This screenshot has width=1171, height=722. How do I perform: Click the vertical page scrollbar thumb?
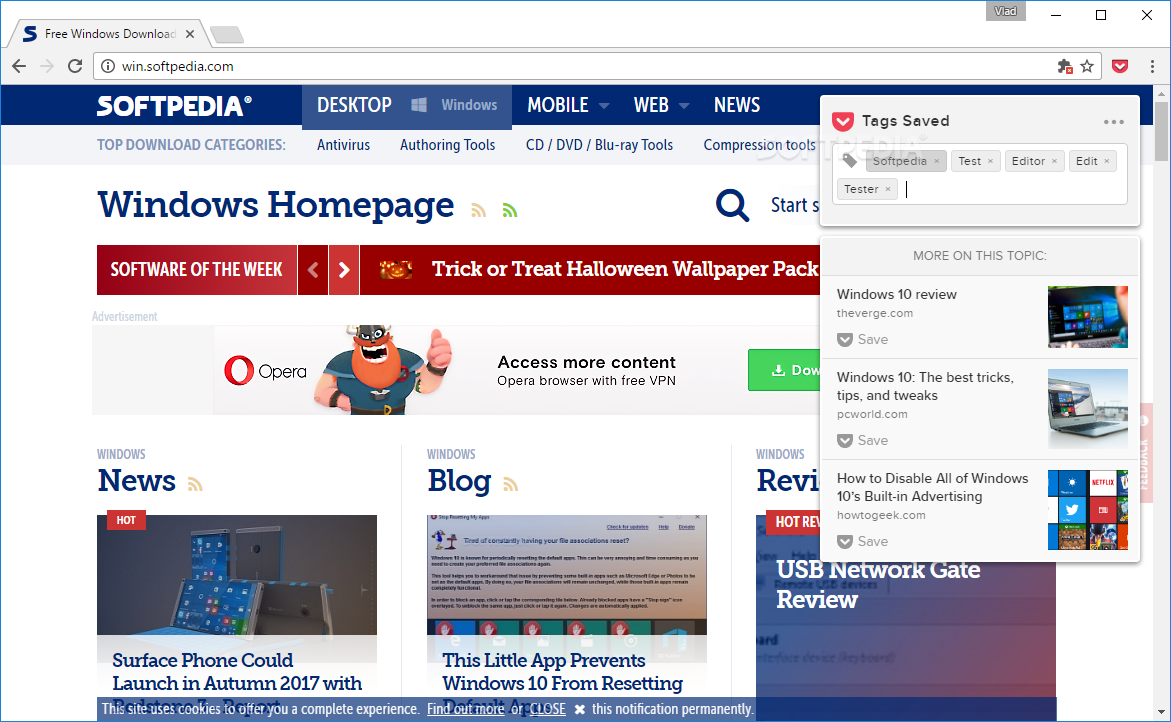(x=1161, y=131)
